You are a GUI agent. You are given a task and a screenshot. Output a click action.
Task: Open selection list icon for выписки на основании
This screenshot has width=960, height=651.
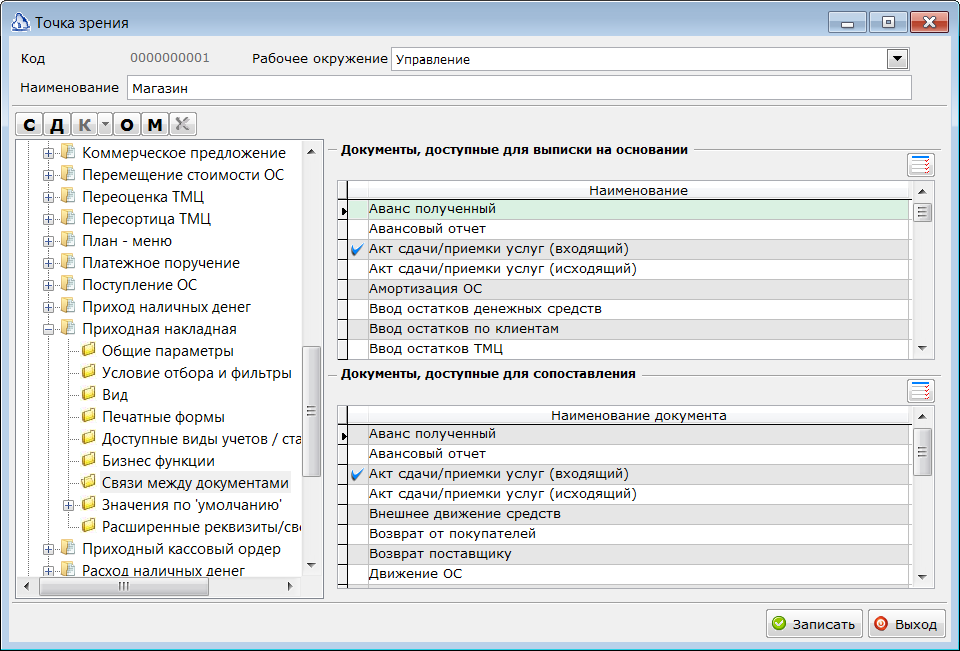pyautogui.click(x=920, y=165)
